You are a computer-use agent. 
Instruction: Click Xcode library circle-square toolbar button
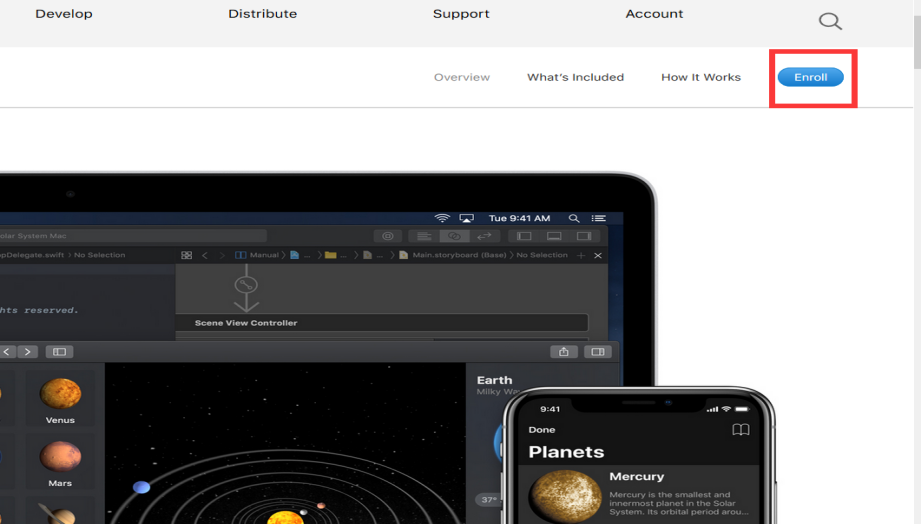coord(388,236)
